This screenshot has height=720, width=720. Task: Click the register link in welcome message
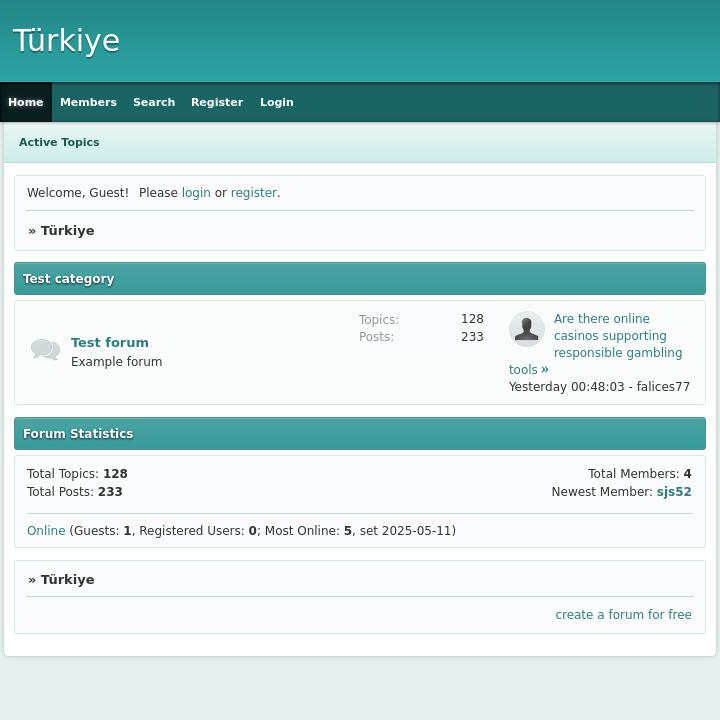pos(254,193)
